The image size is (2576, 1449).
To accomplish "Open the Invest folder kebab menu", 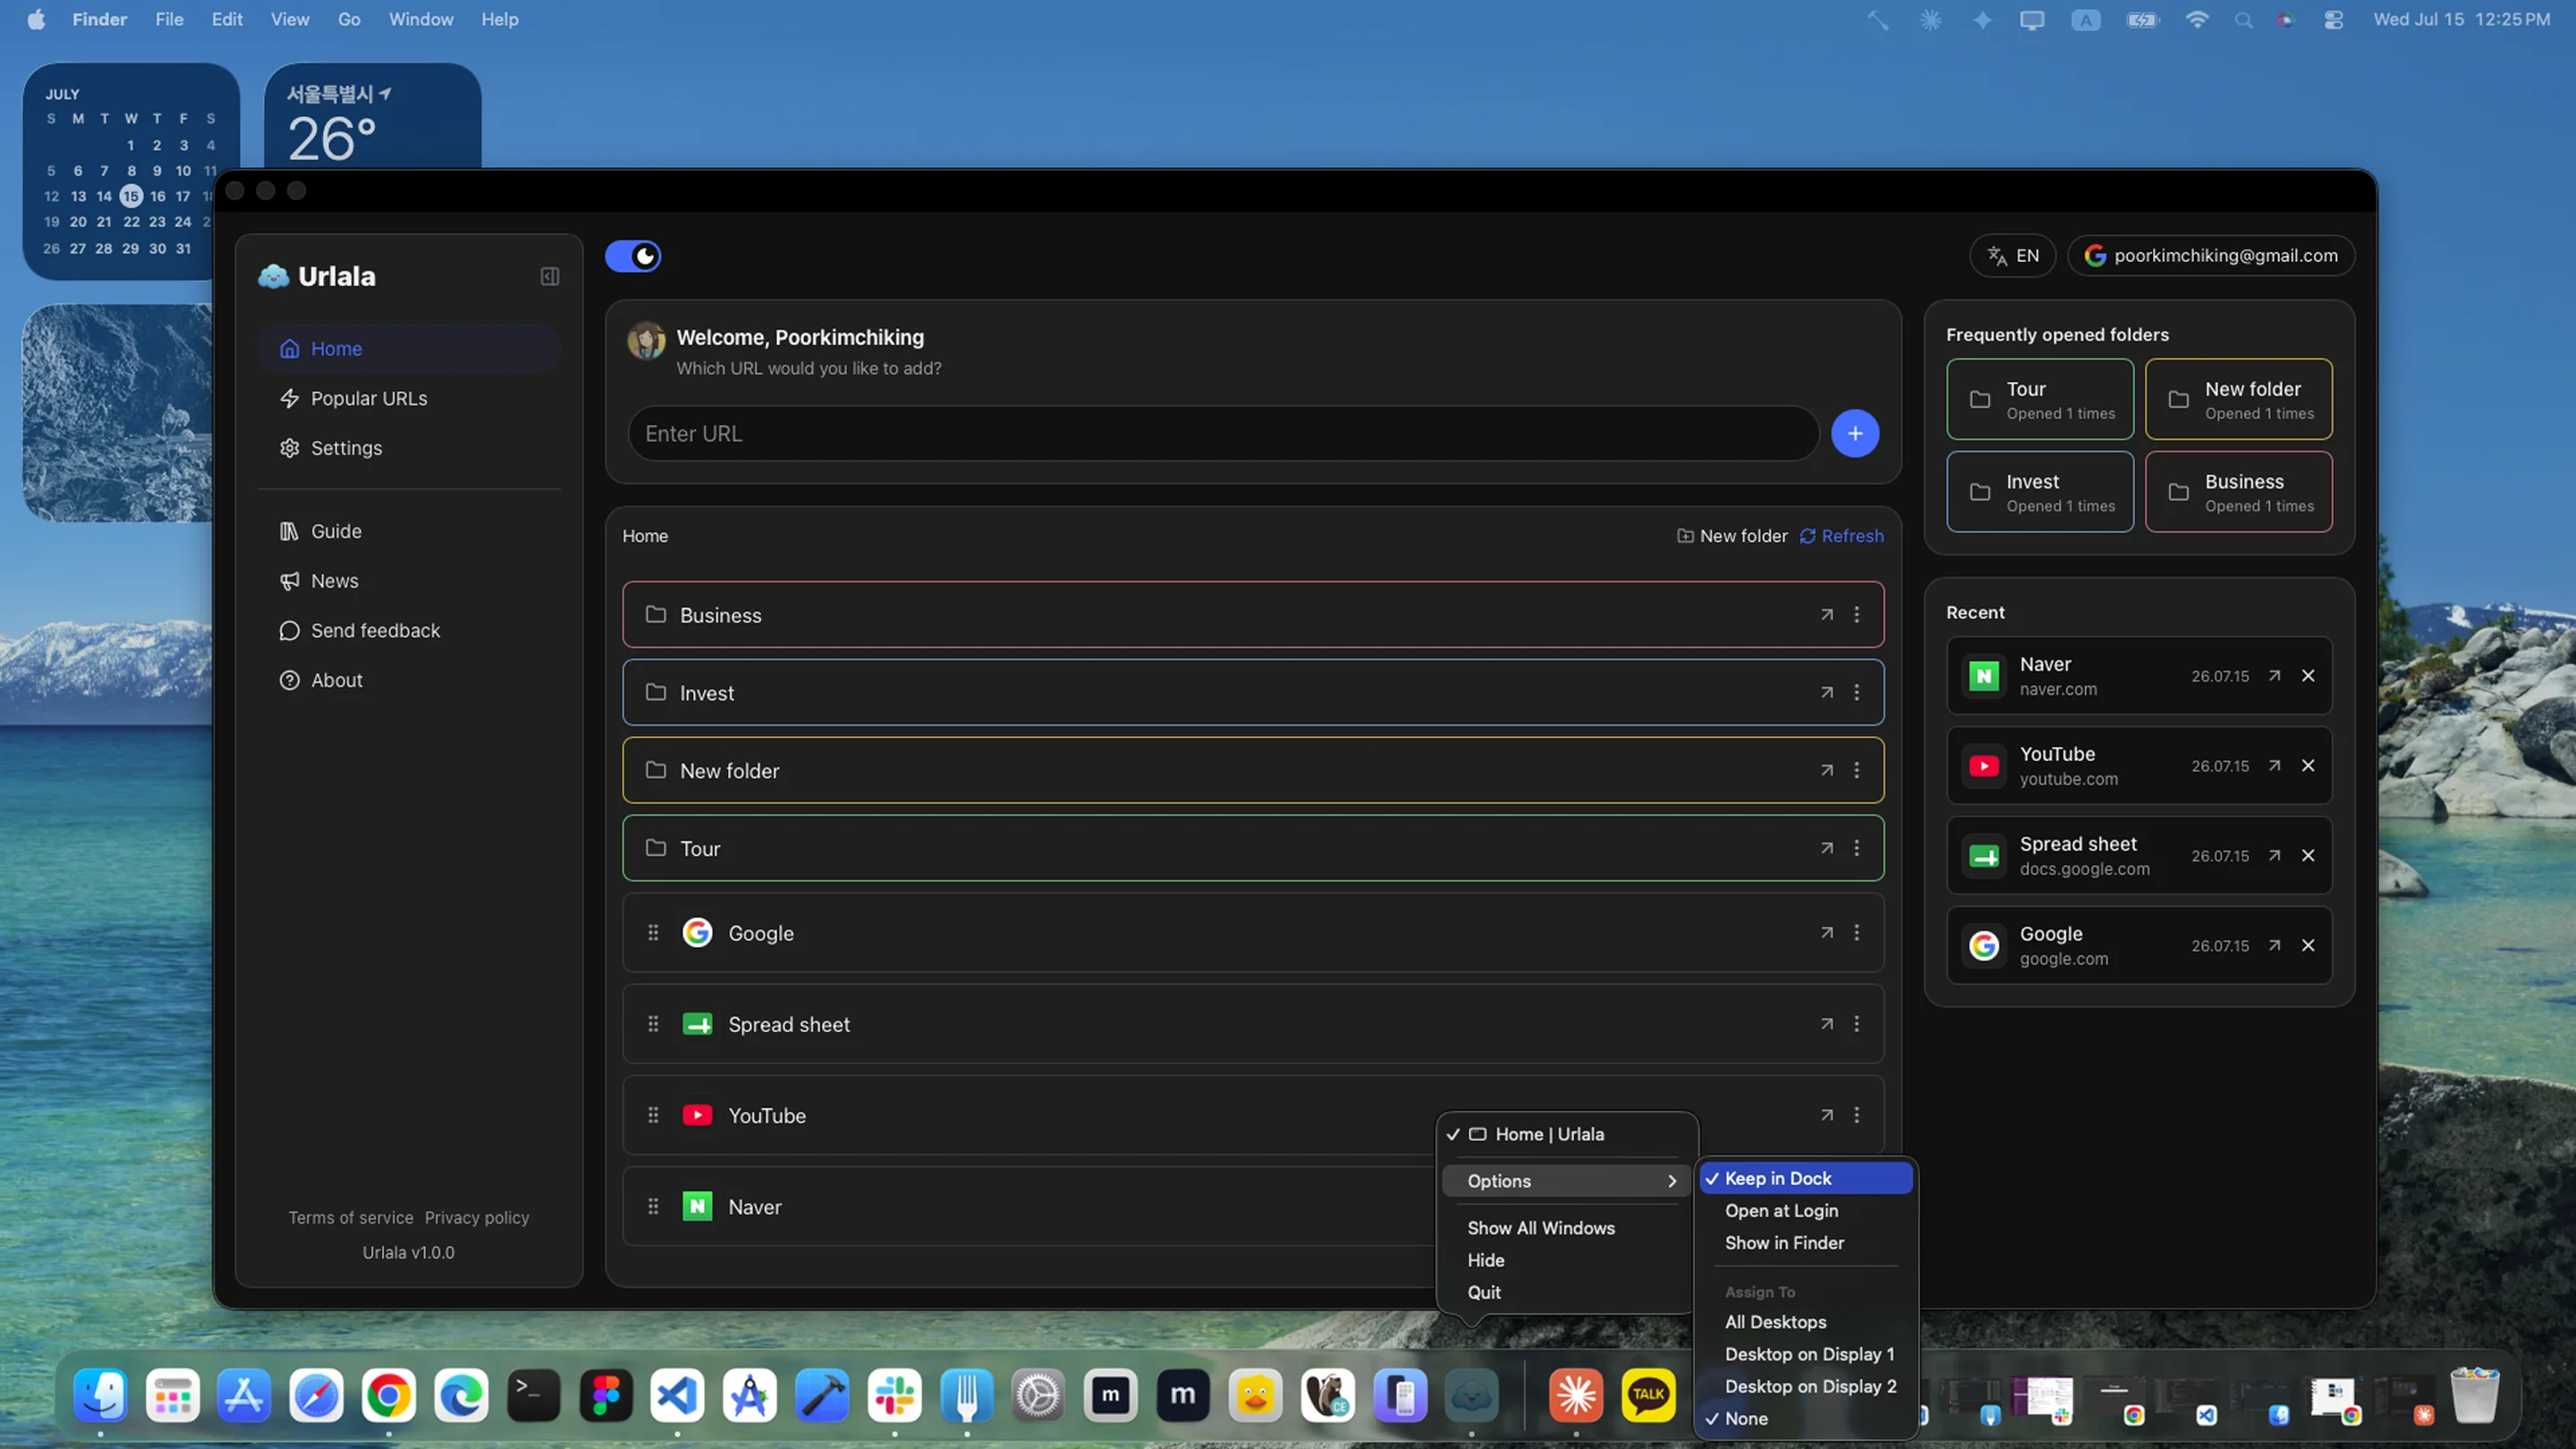I will (1857, 692).
